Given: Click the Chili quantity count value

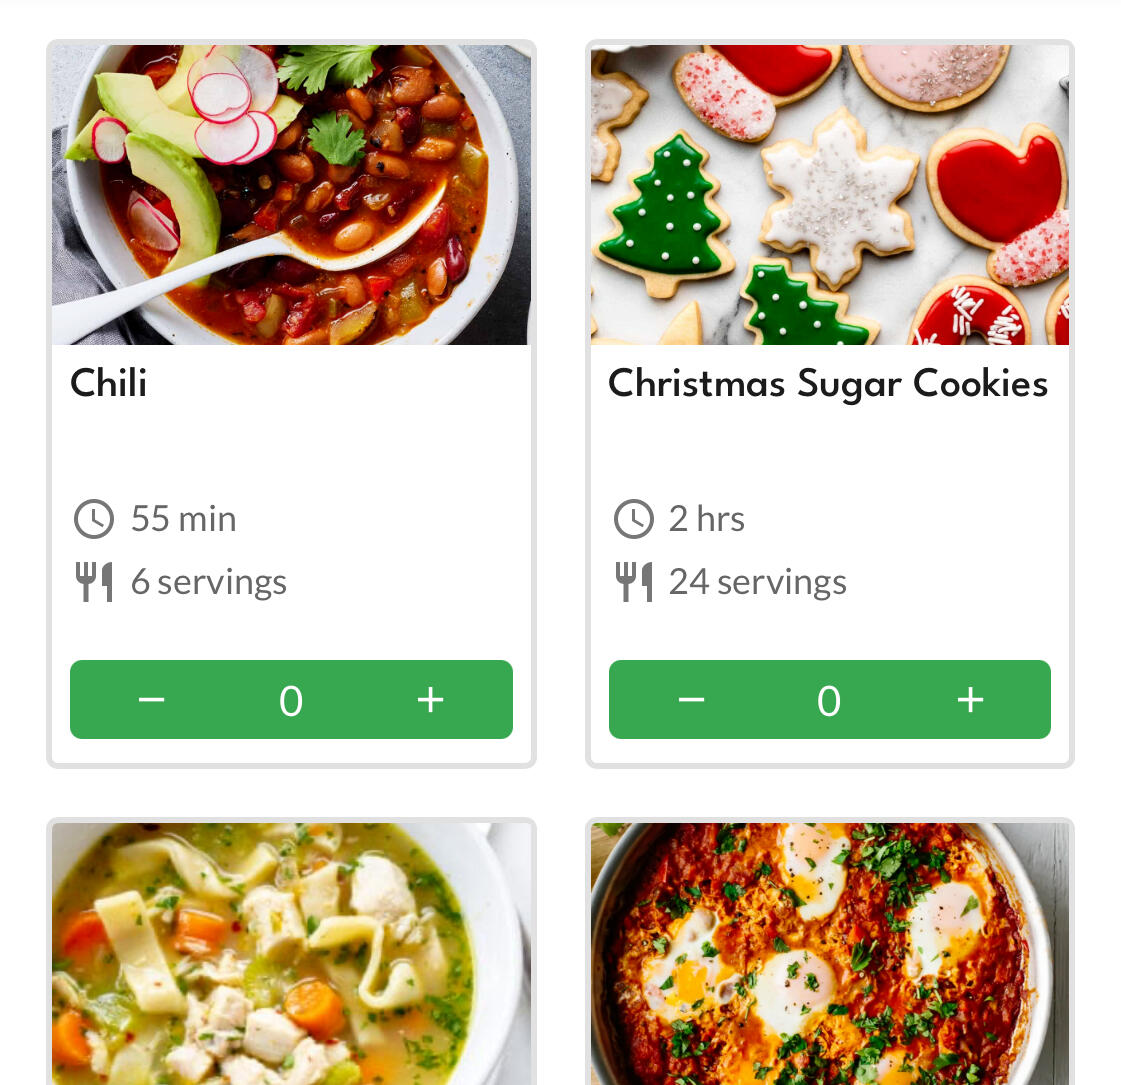Looking at the screenshot, I should pos(291,701).
